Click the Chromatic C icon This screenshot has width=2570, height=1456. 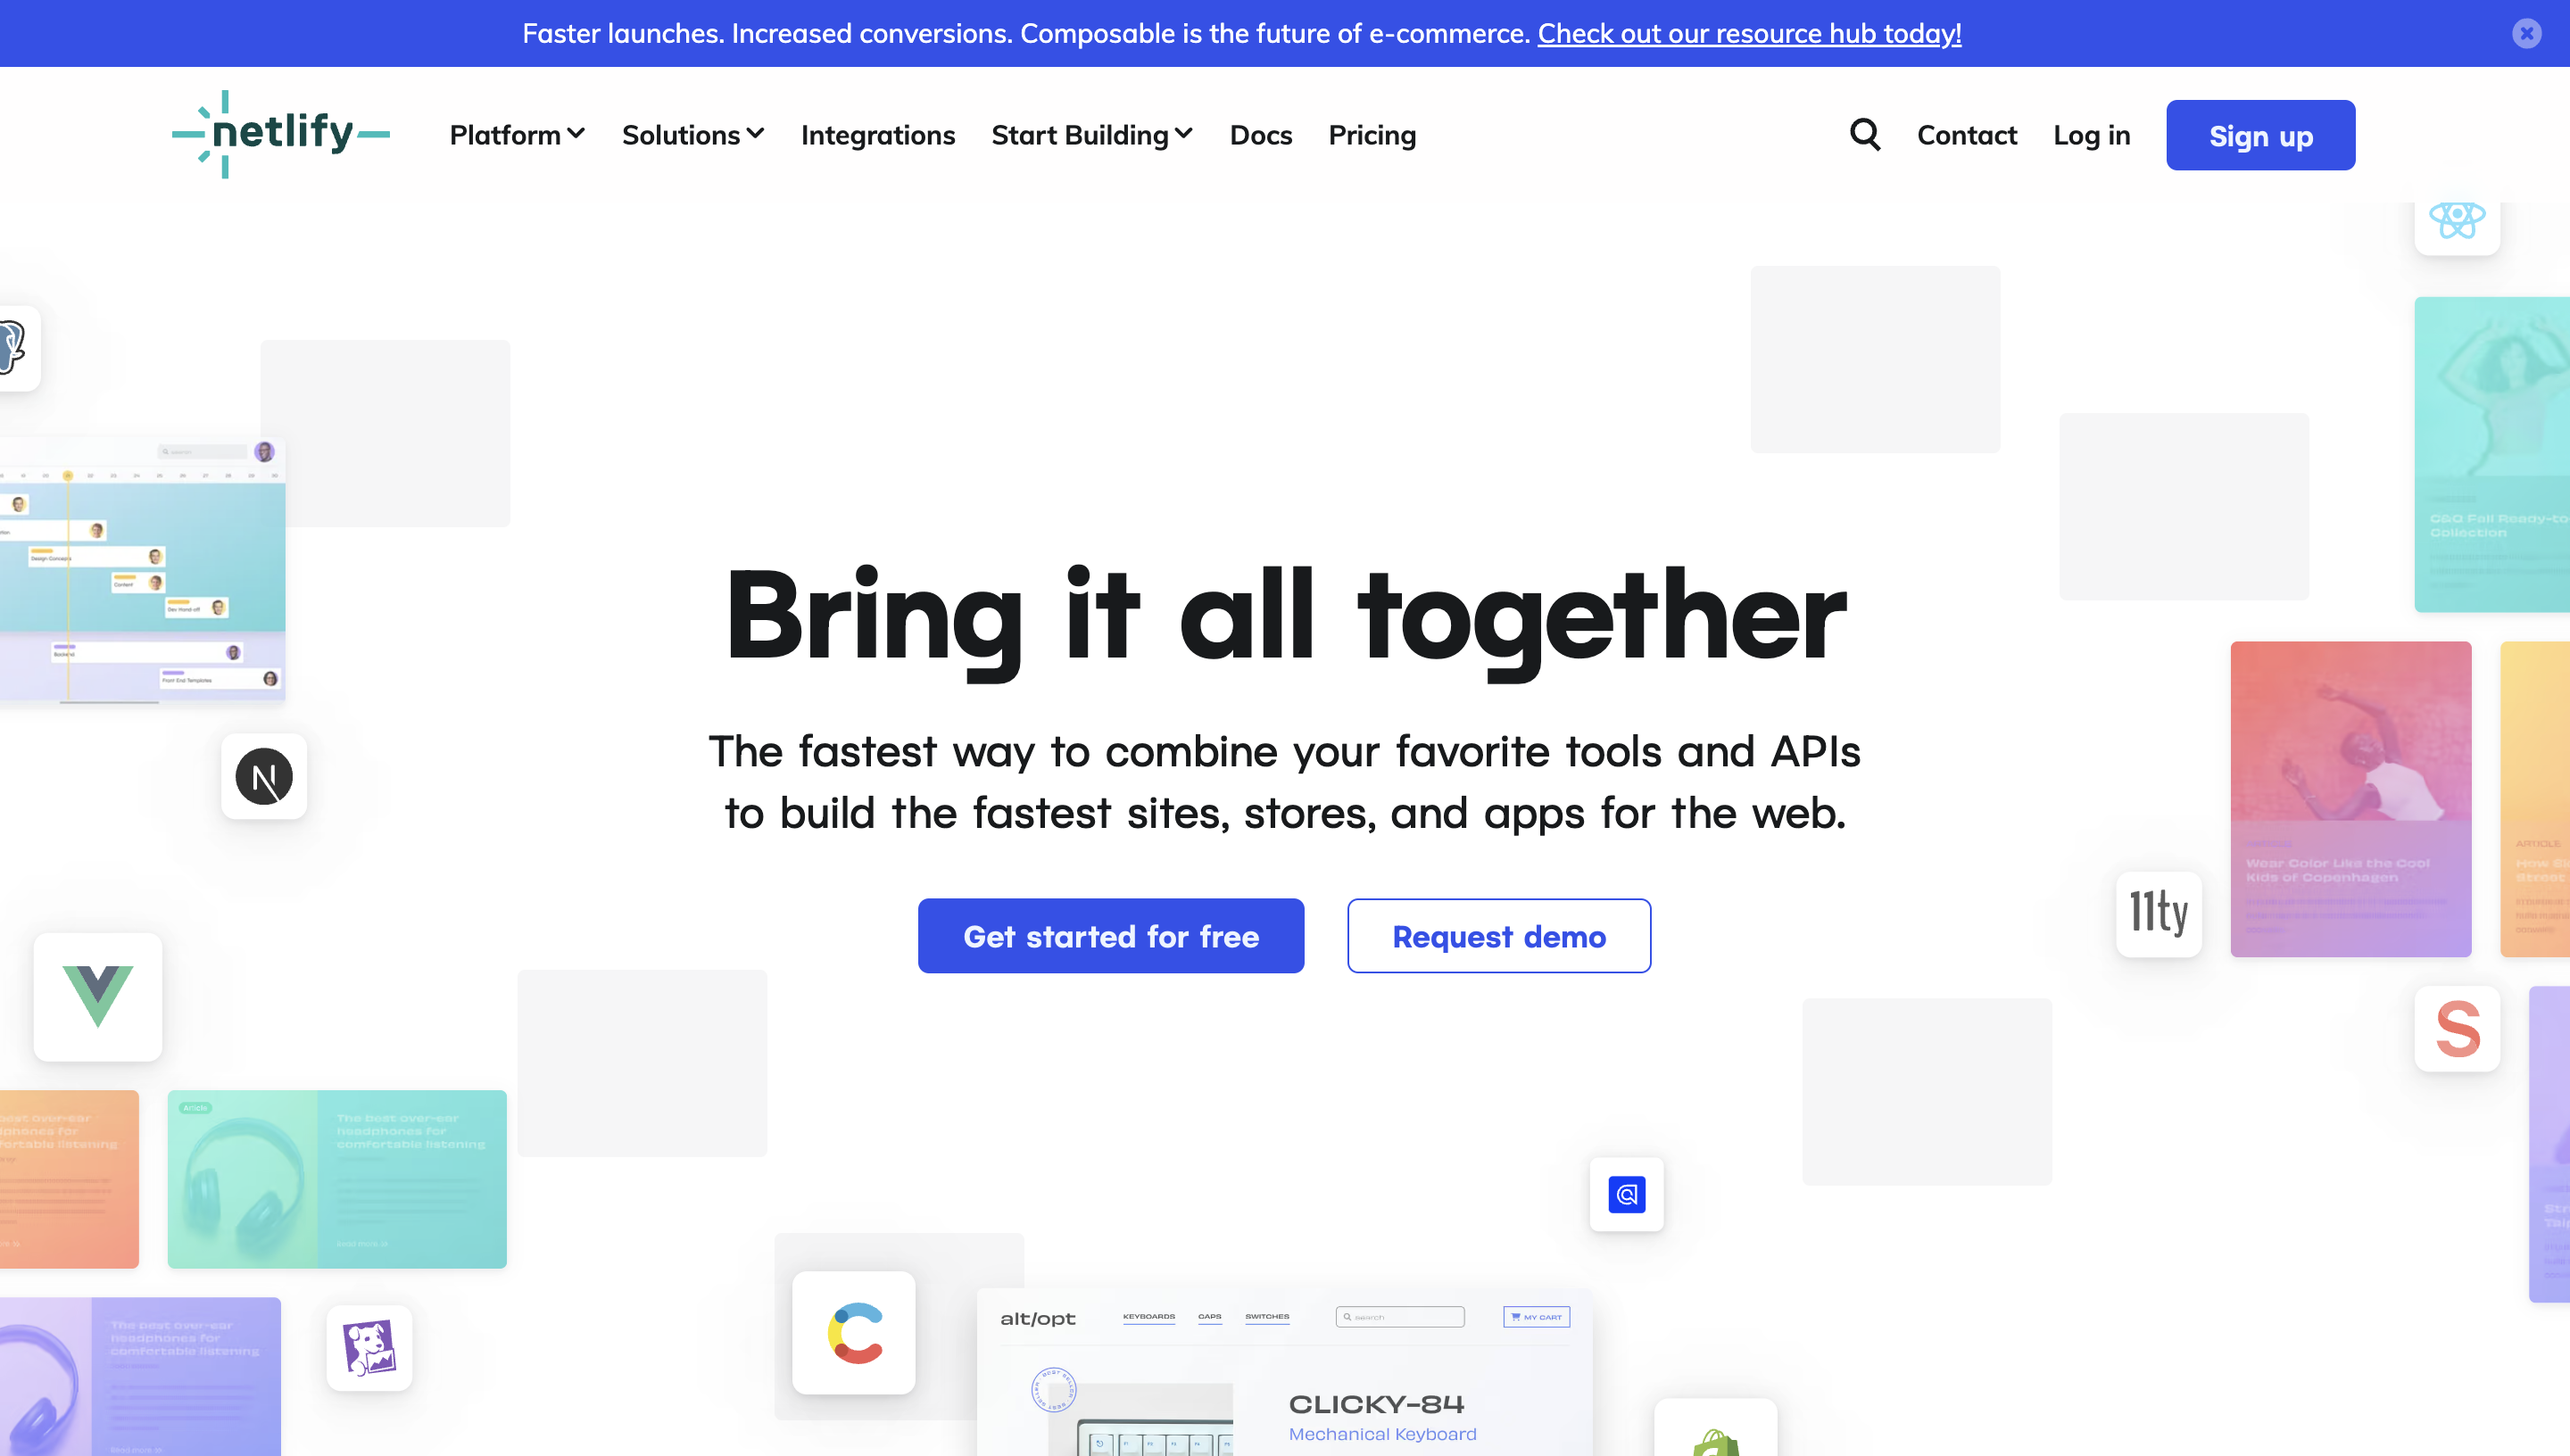pos(852,1336)
